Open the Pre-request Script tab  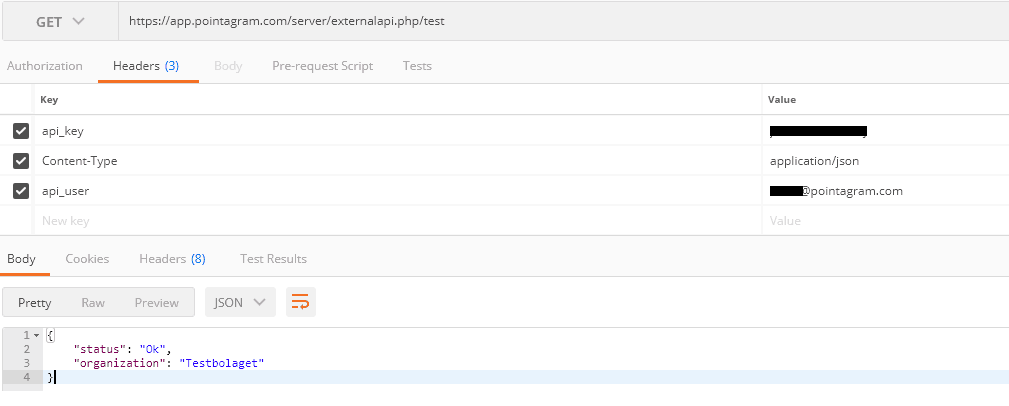(x=322, y=66)
